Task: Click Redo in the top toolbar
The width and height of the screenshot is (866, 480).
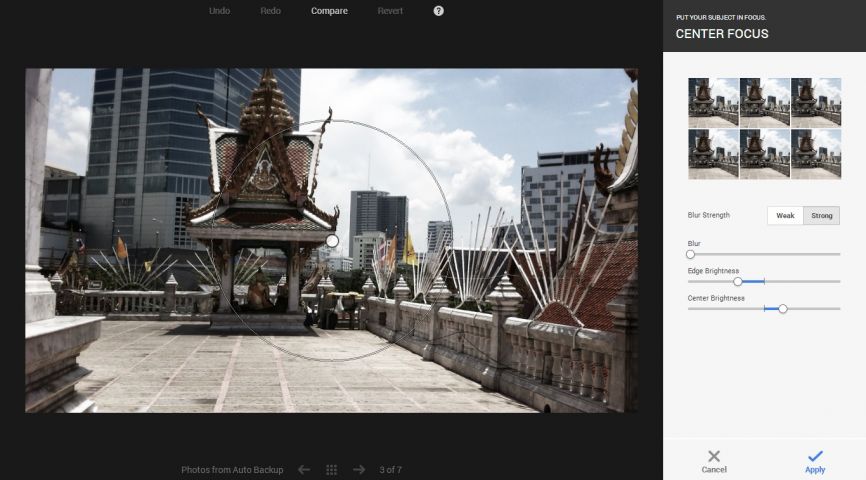Action: pos(270,11)
